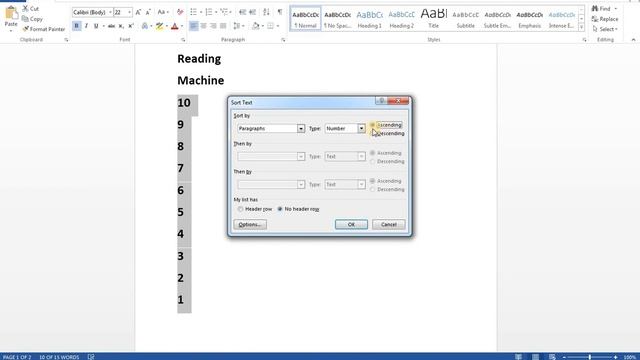Click the Shrink Font icon
Screen dimensions: 640x360
(x=148, y=12)
